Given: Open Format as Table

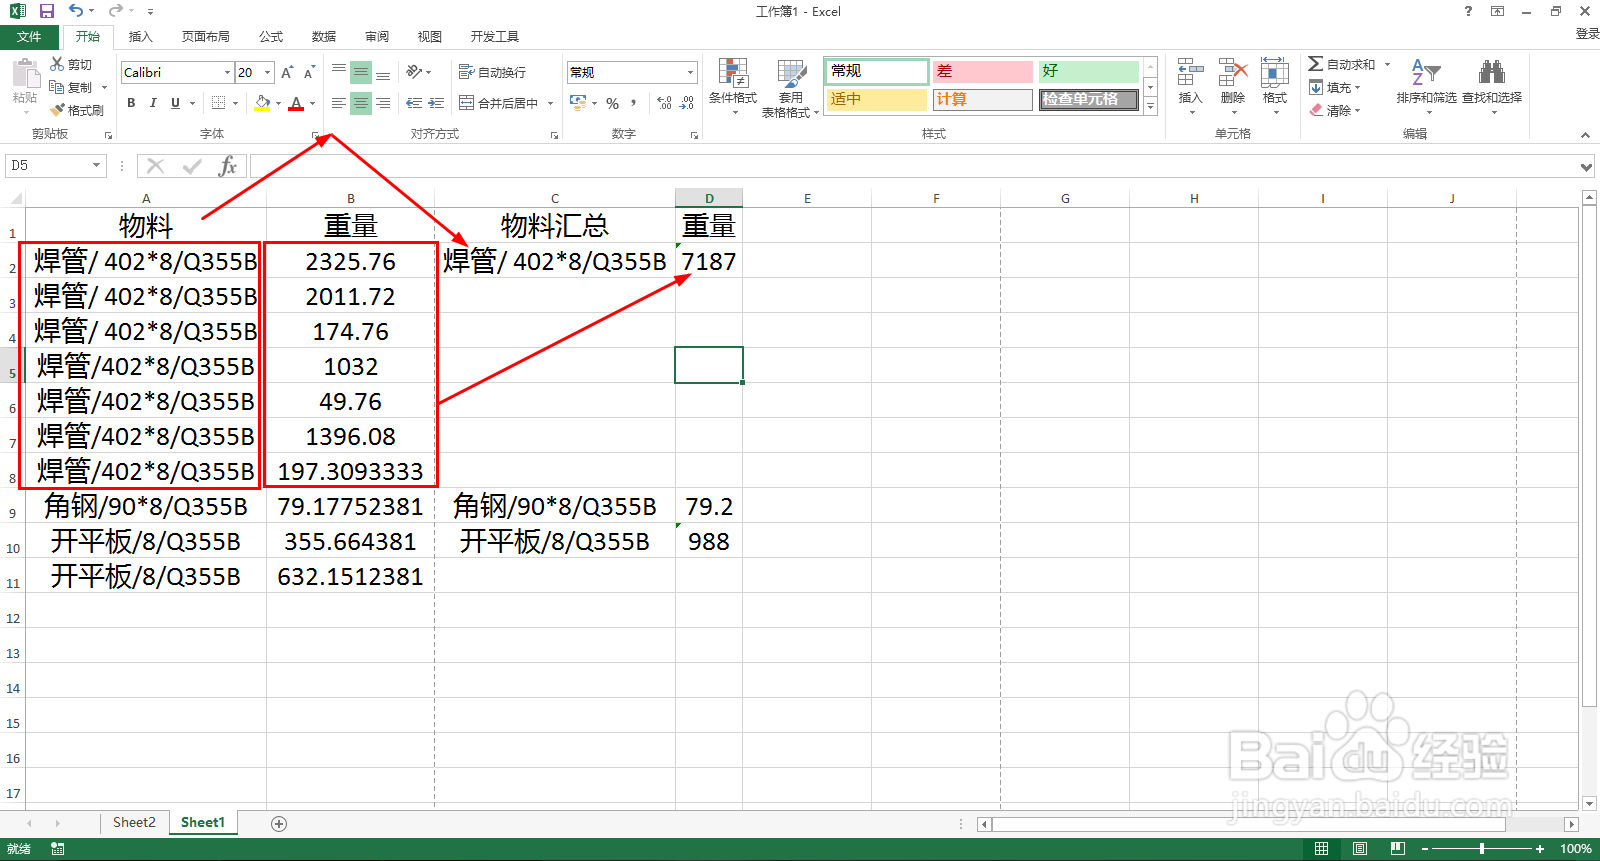Looking at the screenshot, I should 791,86.
